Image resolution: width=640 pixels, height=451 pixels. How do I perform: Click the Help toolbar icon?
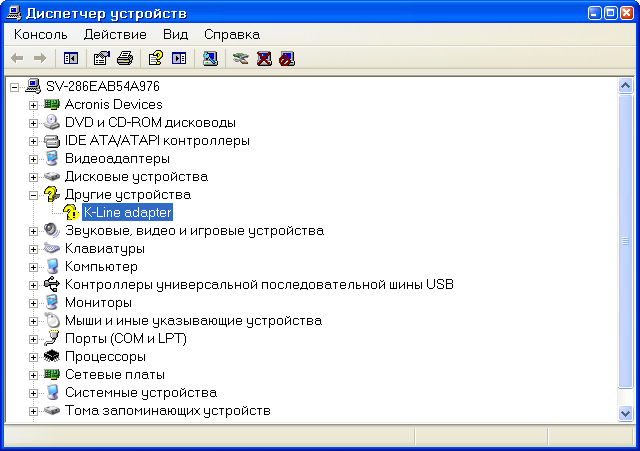click(x=155, y=58)
